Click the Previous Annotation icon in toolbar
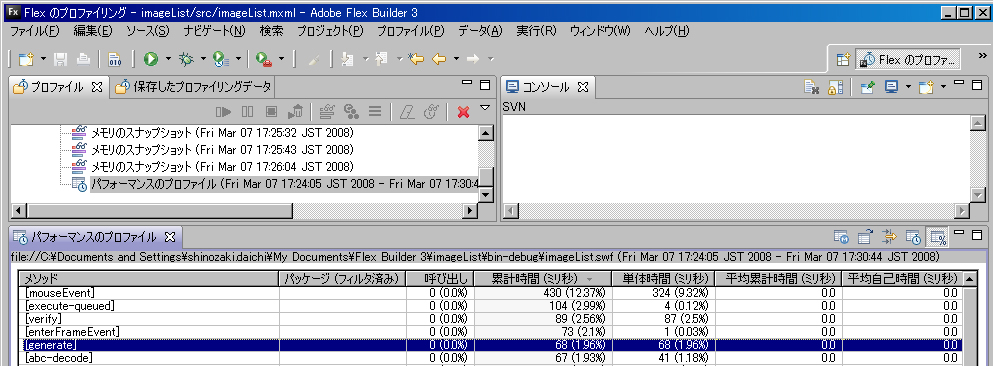Viewport: 993px width, 366px height. pyautogui.click(x=381, y=59)
